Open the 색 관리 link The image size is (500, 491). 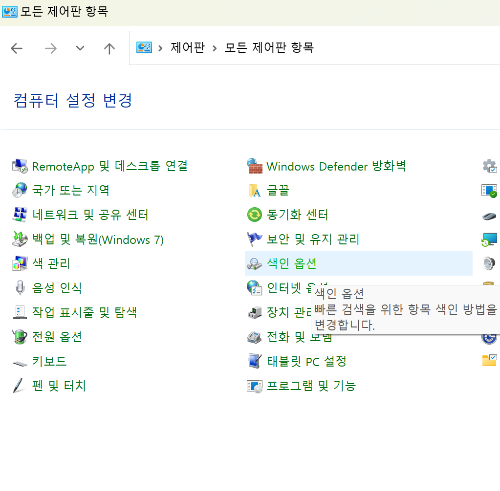(x=51, y=264)
